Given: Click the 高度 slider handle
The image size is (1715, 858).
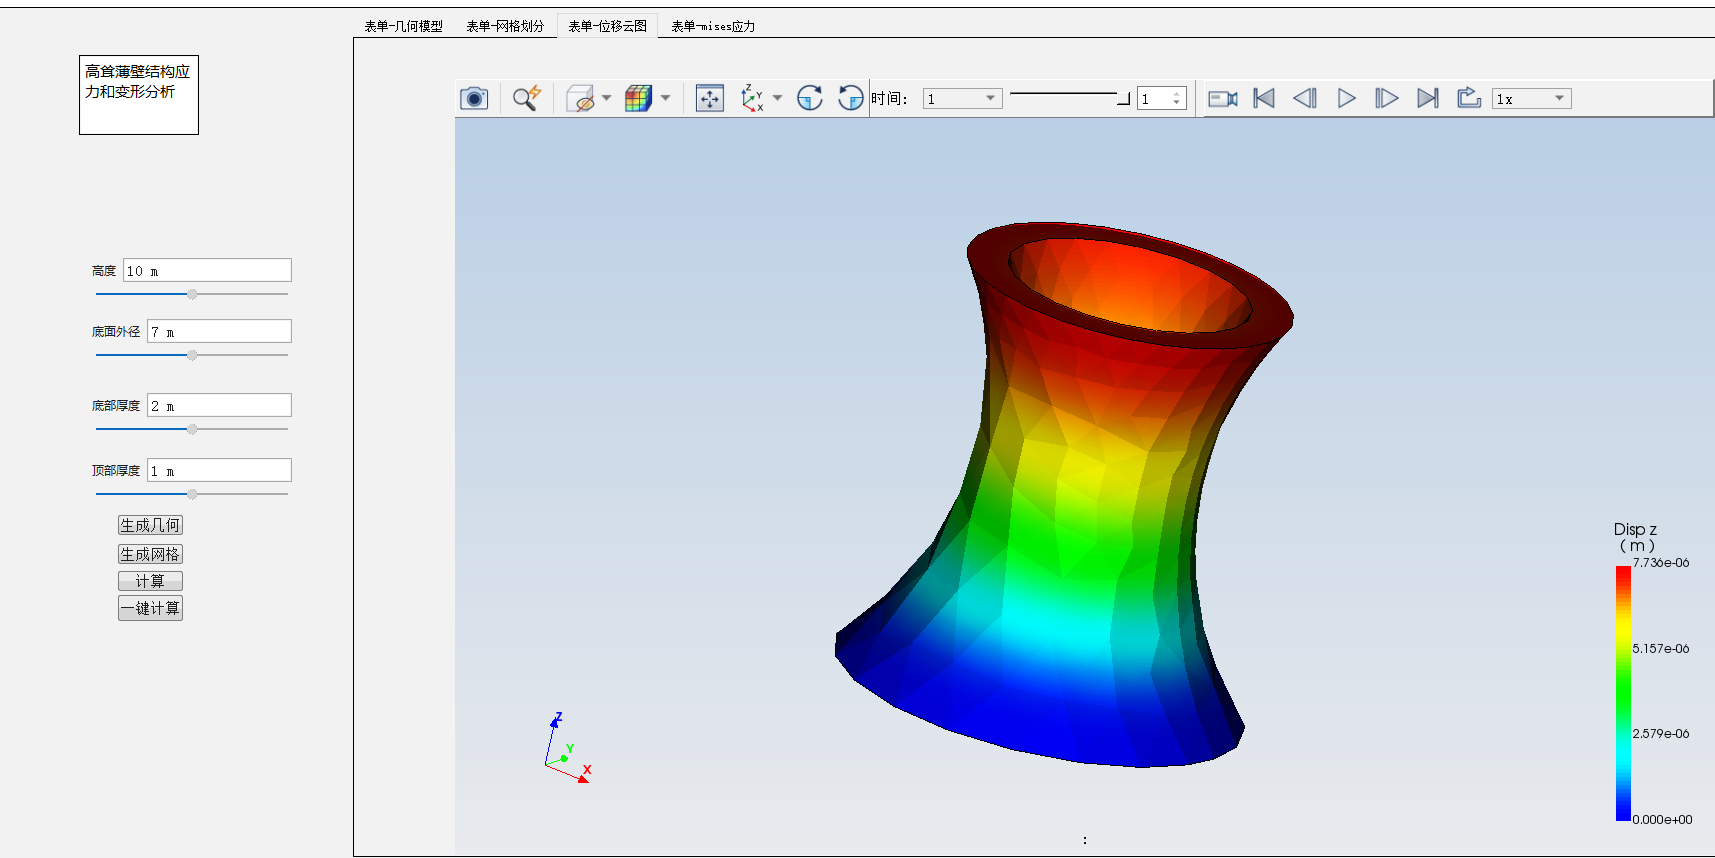Looking at the screenshot, I should coord(192,294).
